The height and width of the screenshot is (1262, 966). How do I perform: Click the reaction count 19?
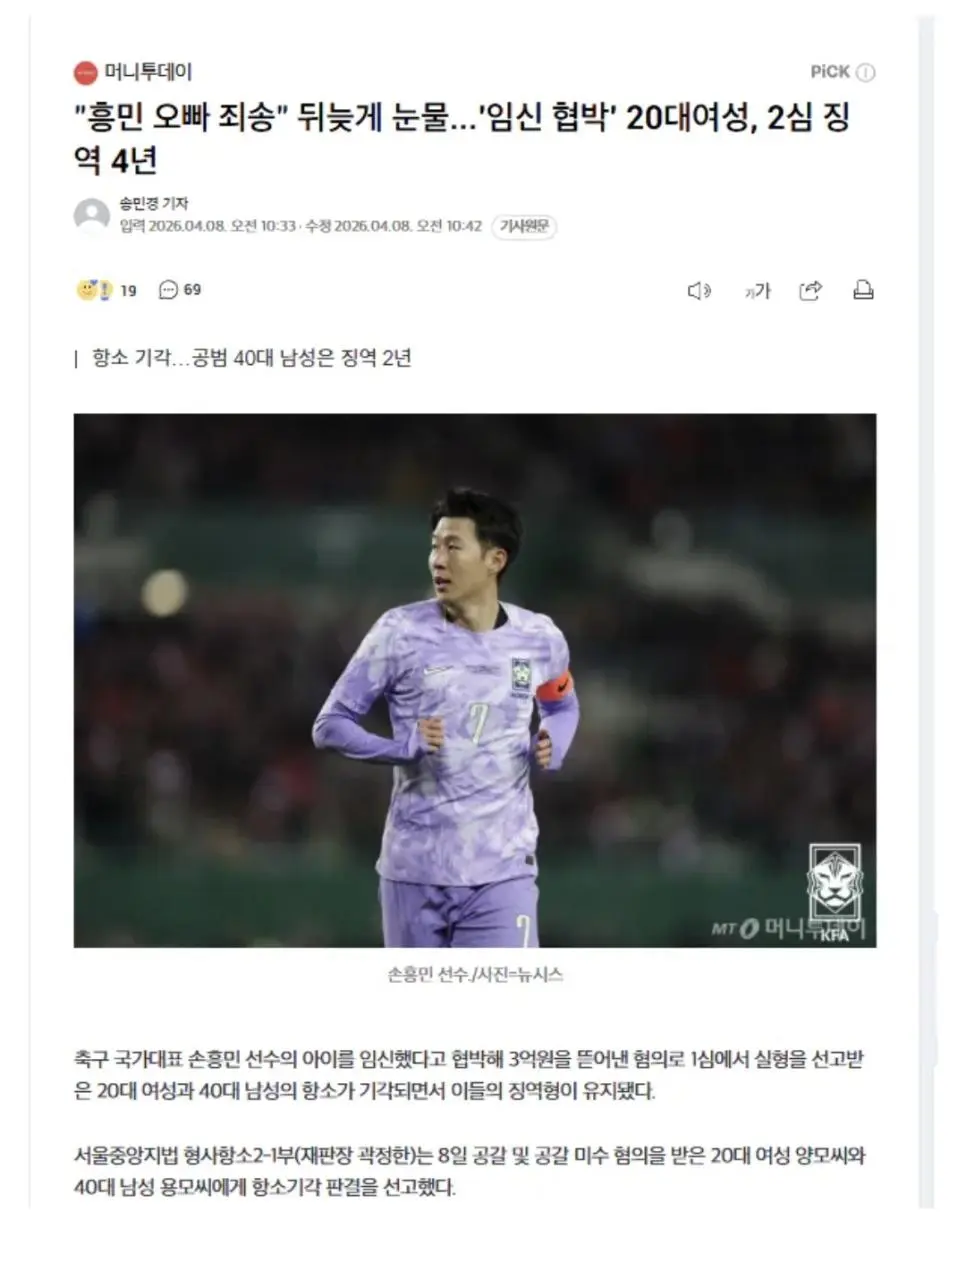click(128, 290)
